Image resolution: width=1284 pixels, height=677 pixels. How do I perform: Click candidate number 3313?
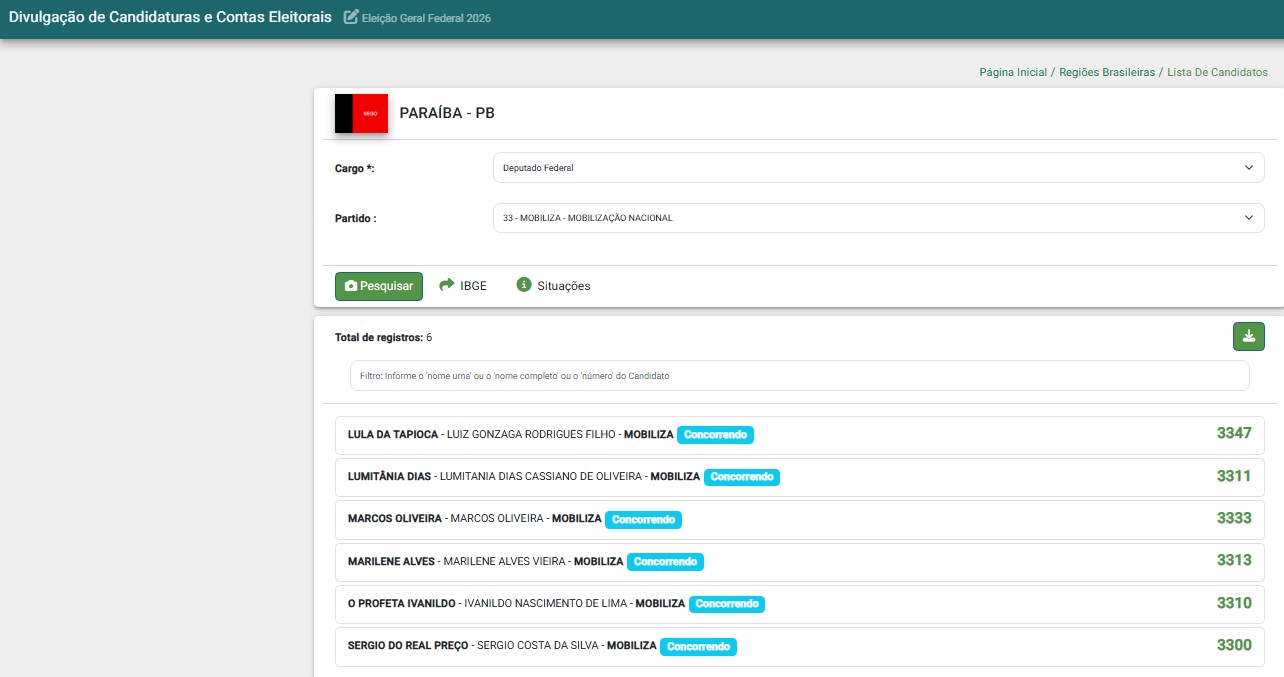pos(1234,560)
